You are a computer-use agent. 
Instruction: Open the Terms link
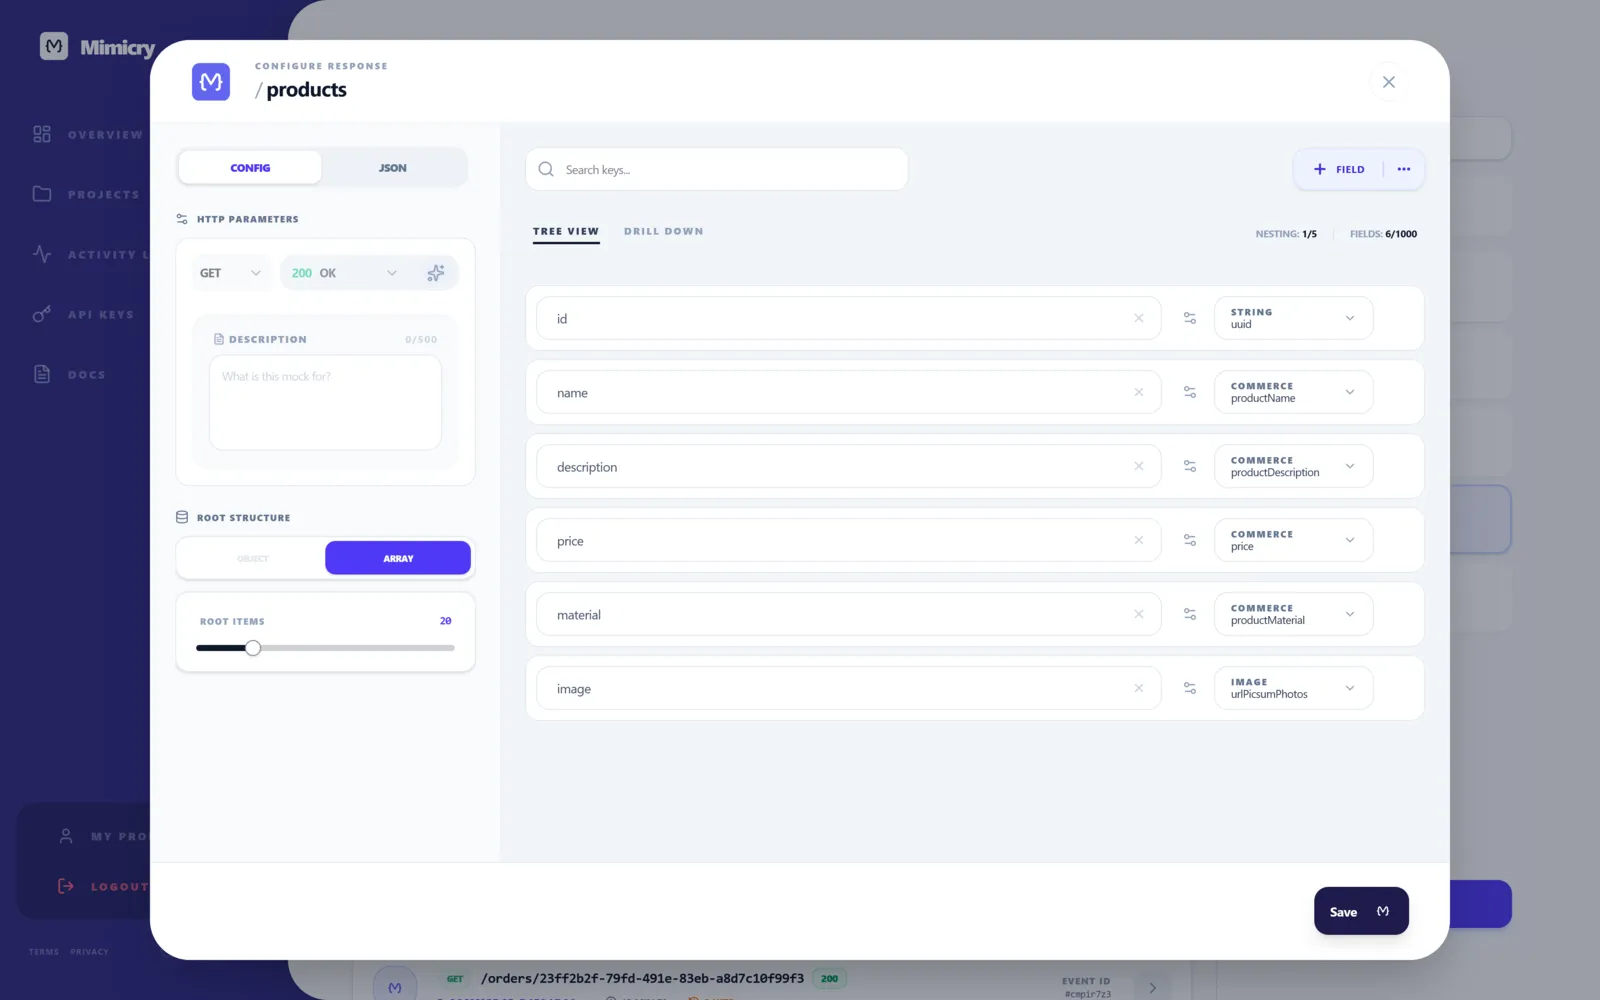44,952
